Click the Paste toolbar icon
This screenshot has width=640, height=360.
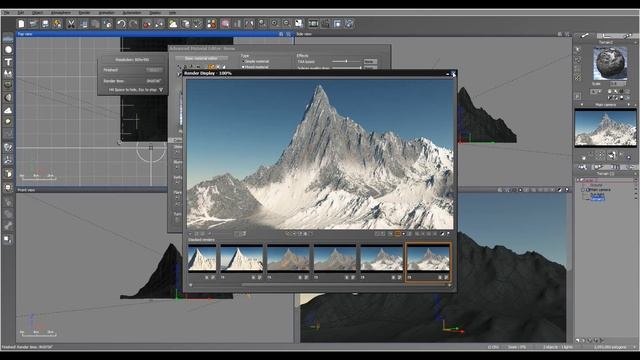coord(95,24)
